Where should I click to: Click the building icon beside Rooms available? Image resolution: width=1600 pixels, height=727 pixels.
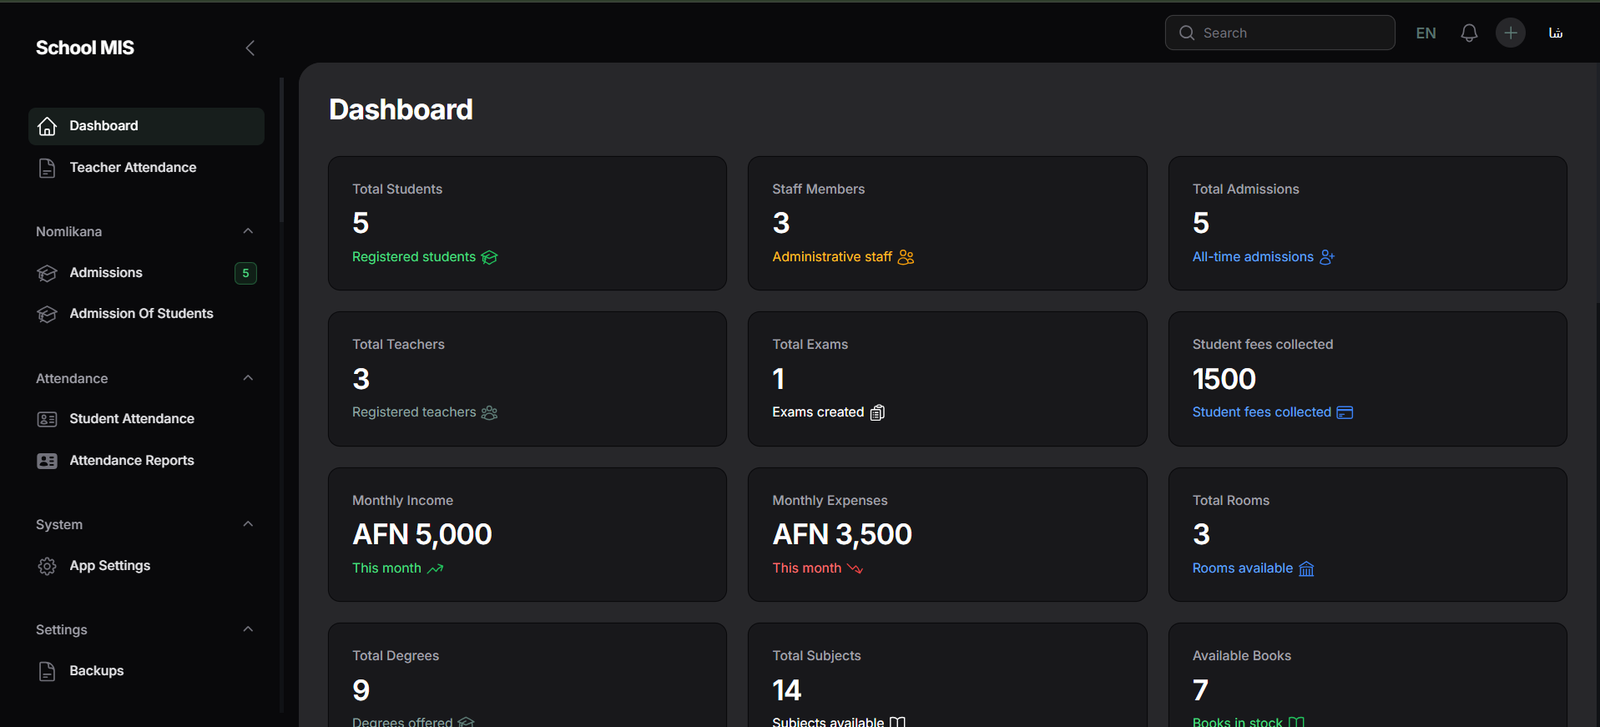(x=1306, y=568)
